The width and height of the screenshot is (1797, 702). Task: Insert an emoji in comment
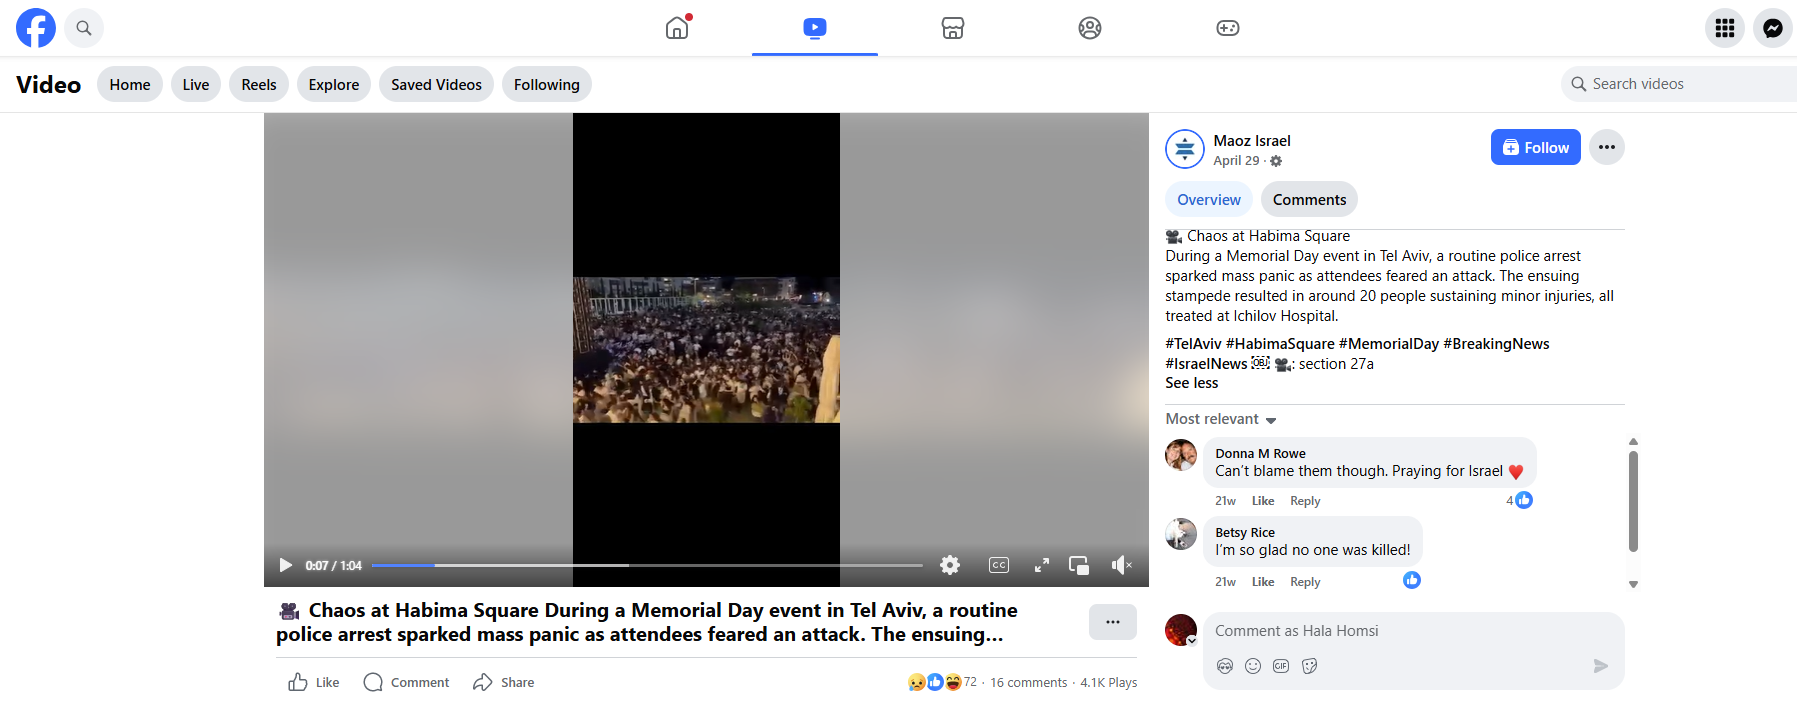pos(1253,666)
